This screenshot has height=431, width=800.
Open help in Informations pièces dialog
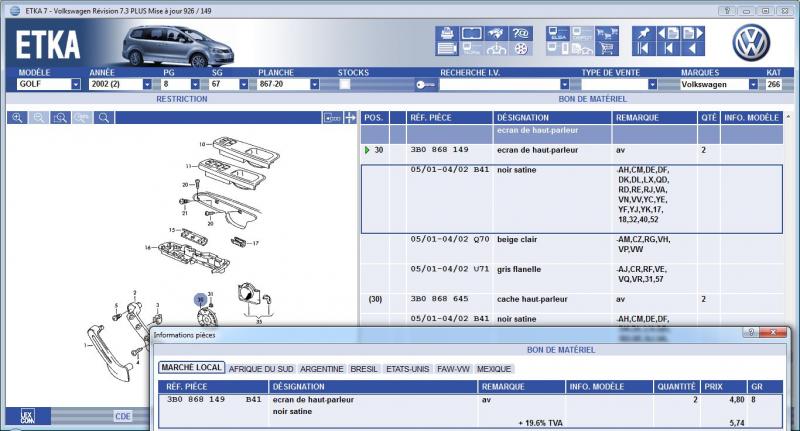751,333
